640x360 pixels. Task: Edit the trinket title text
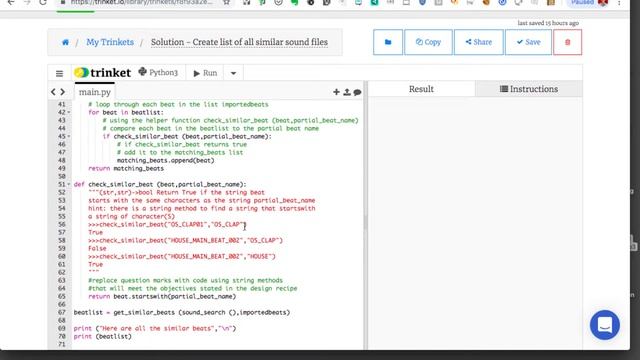[239, 42]
